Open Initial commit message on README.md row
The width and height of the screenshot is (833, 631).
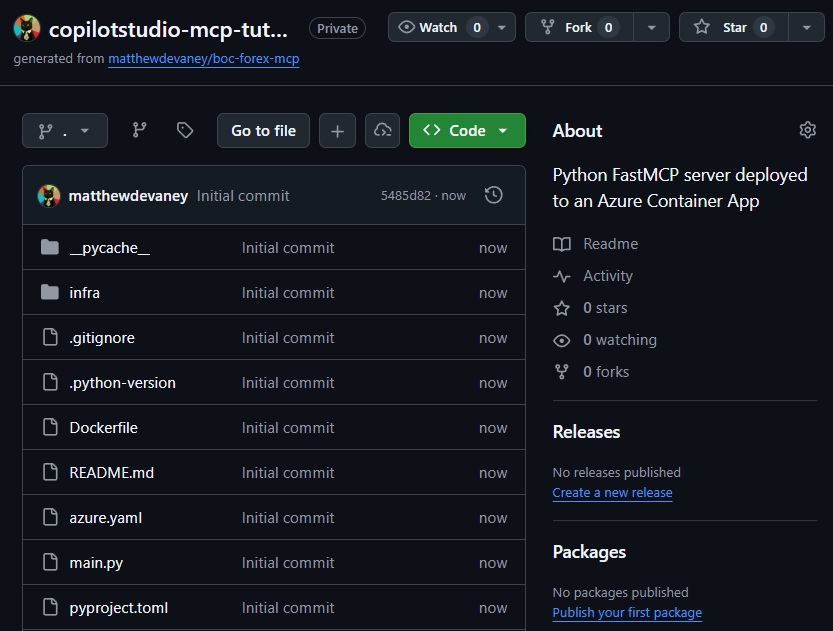pyautogui.click(x=288, y=473)
